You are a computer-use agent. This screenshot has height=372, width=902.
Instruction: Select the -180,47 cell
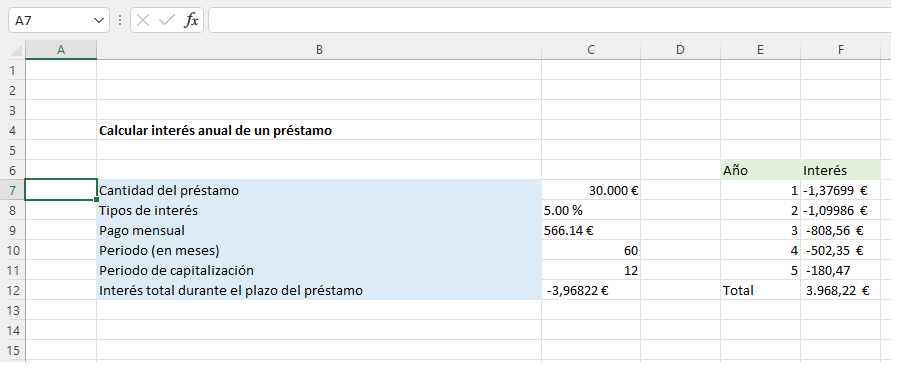tap(840, 270)
